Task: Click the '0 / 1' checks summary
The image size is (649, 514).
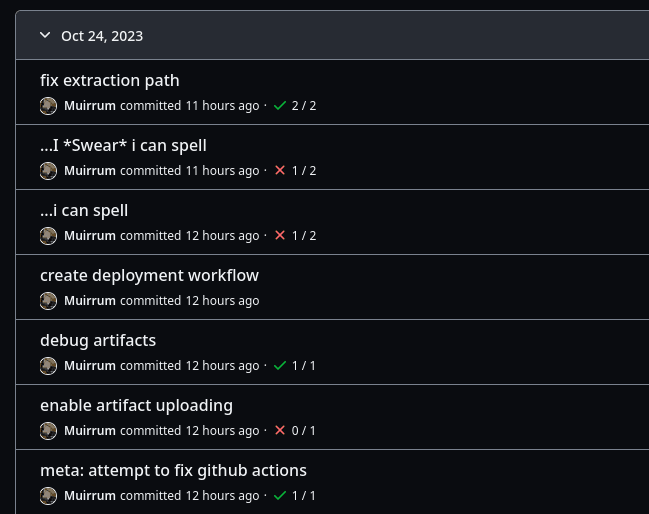Action: tap(304, 430)
